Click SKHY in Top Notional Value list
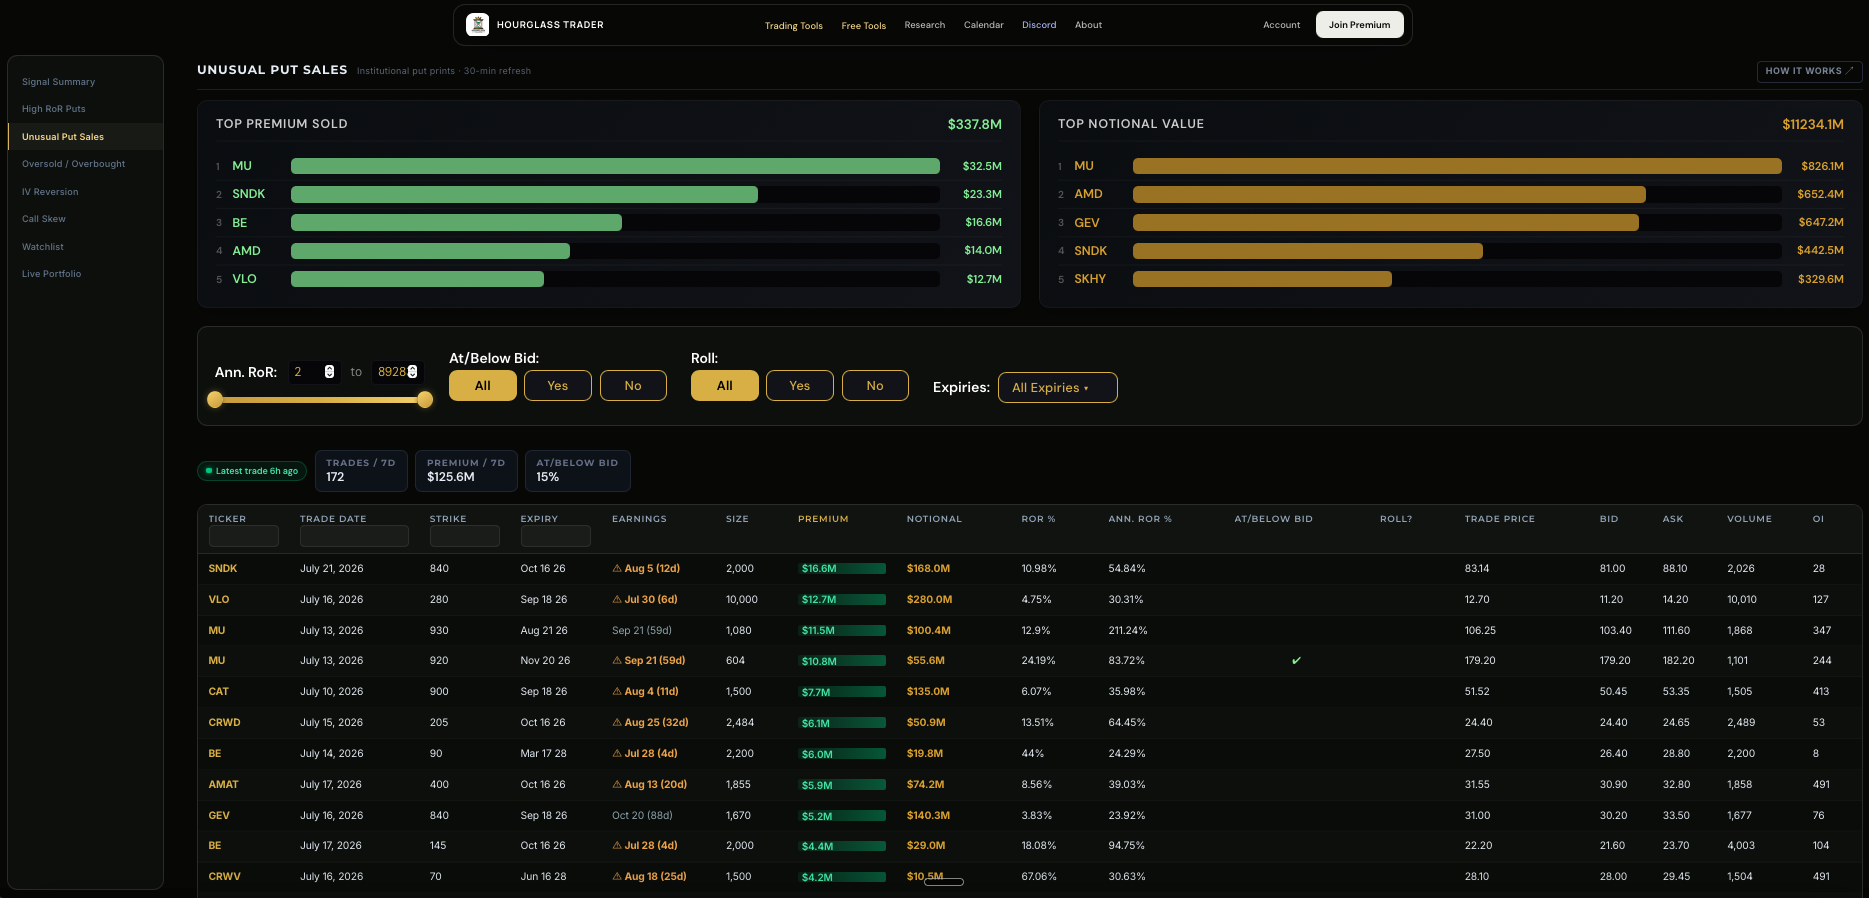Screen dimensions: 1869x898 click(1090, 279)
